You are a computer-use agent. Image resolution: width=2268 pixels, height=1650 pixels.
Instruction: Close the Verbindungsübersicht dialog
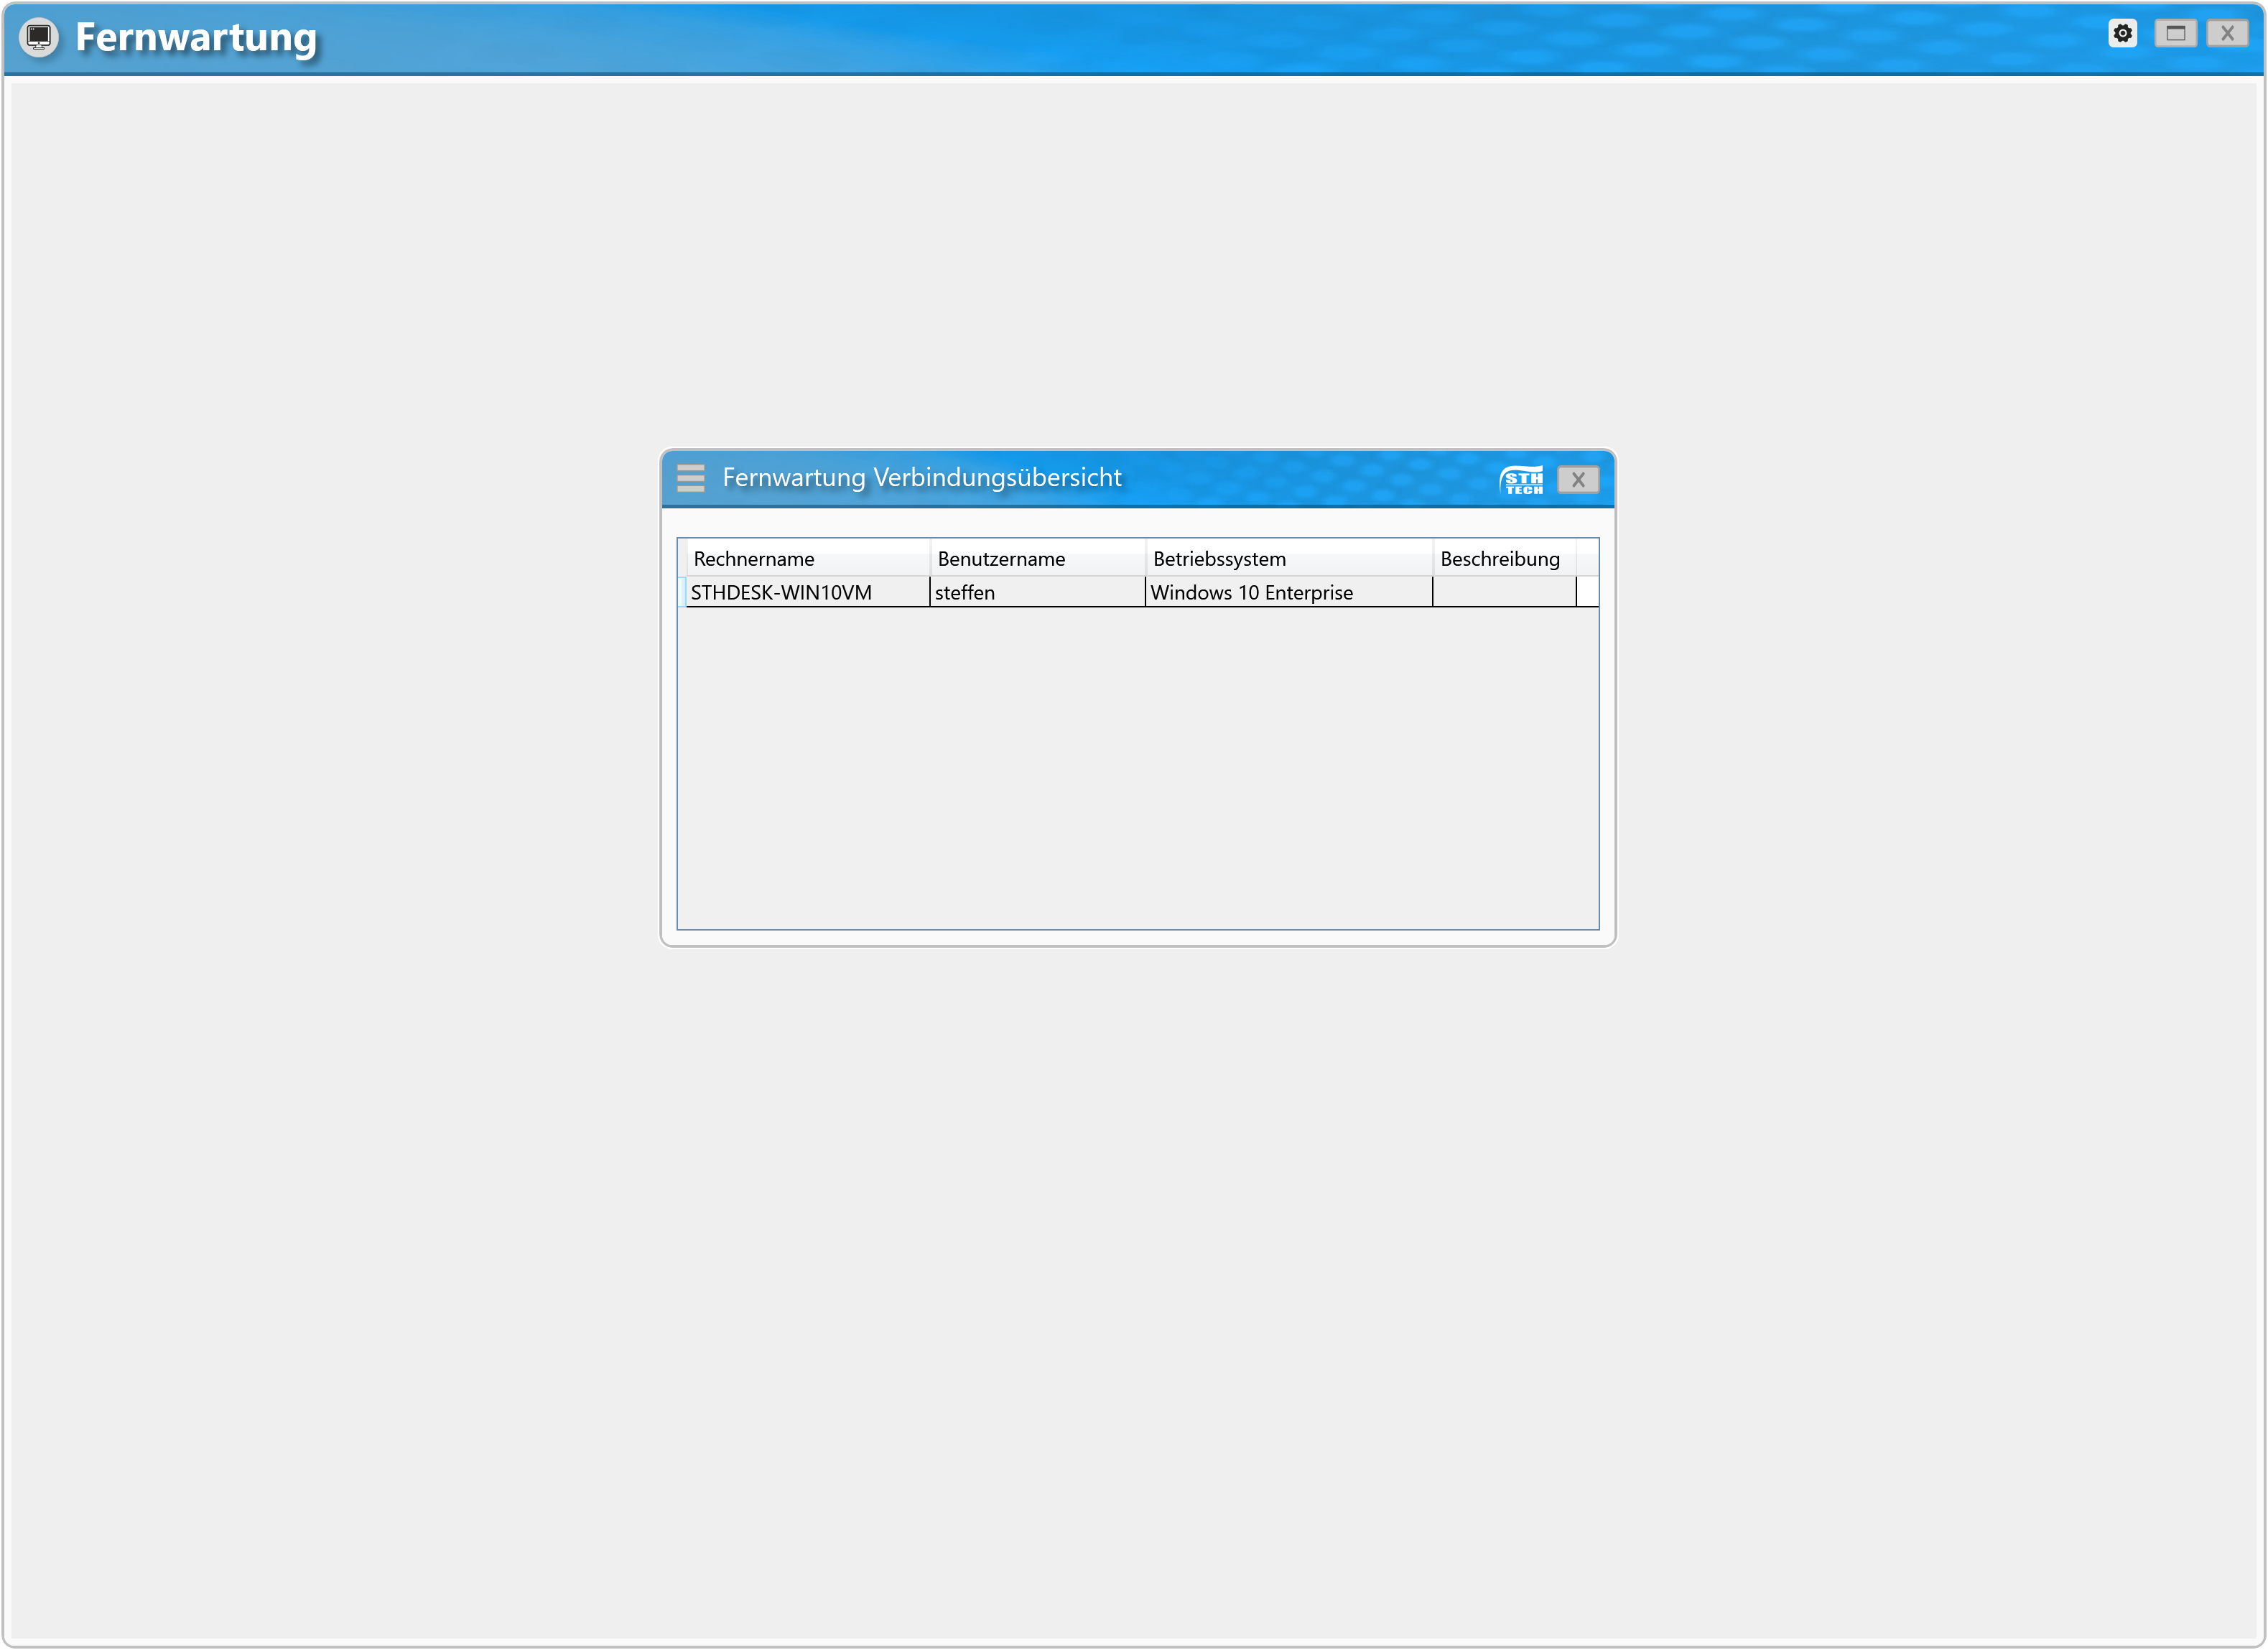coord(1578,480)
